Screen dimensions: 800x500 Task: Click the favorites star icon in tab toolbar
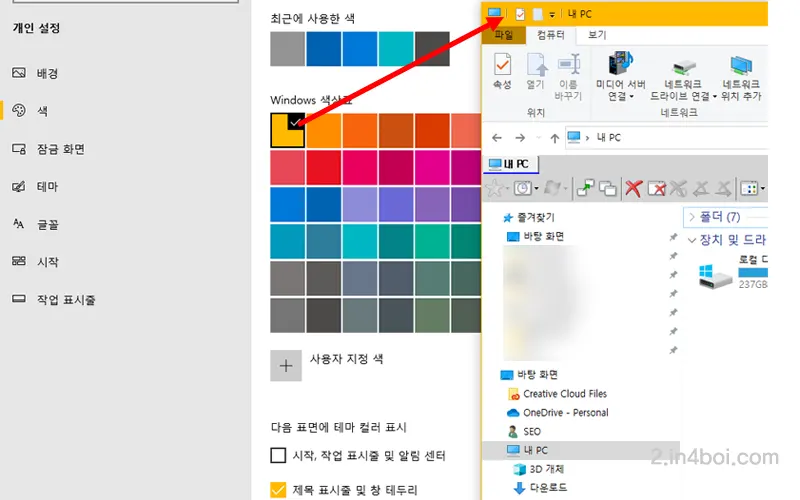pos(494,189)
